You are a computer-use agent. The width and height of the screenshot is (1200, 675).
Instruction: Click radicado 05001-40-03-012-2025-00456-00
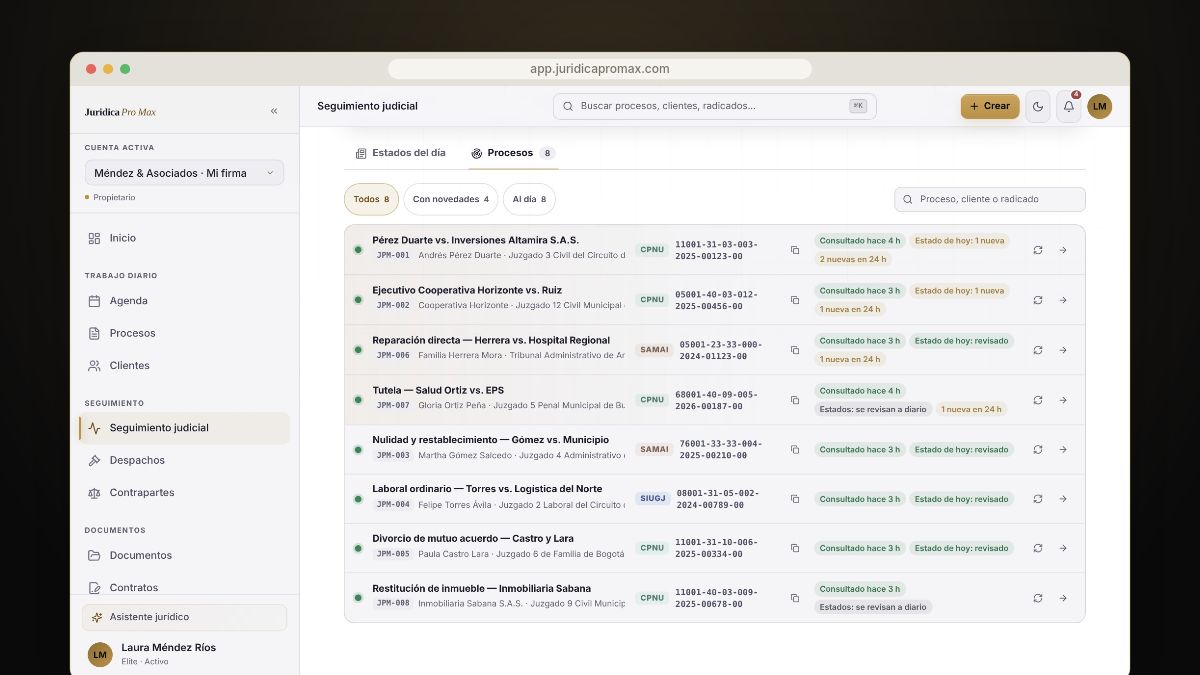tap(716, 300)
